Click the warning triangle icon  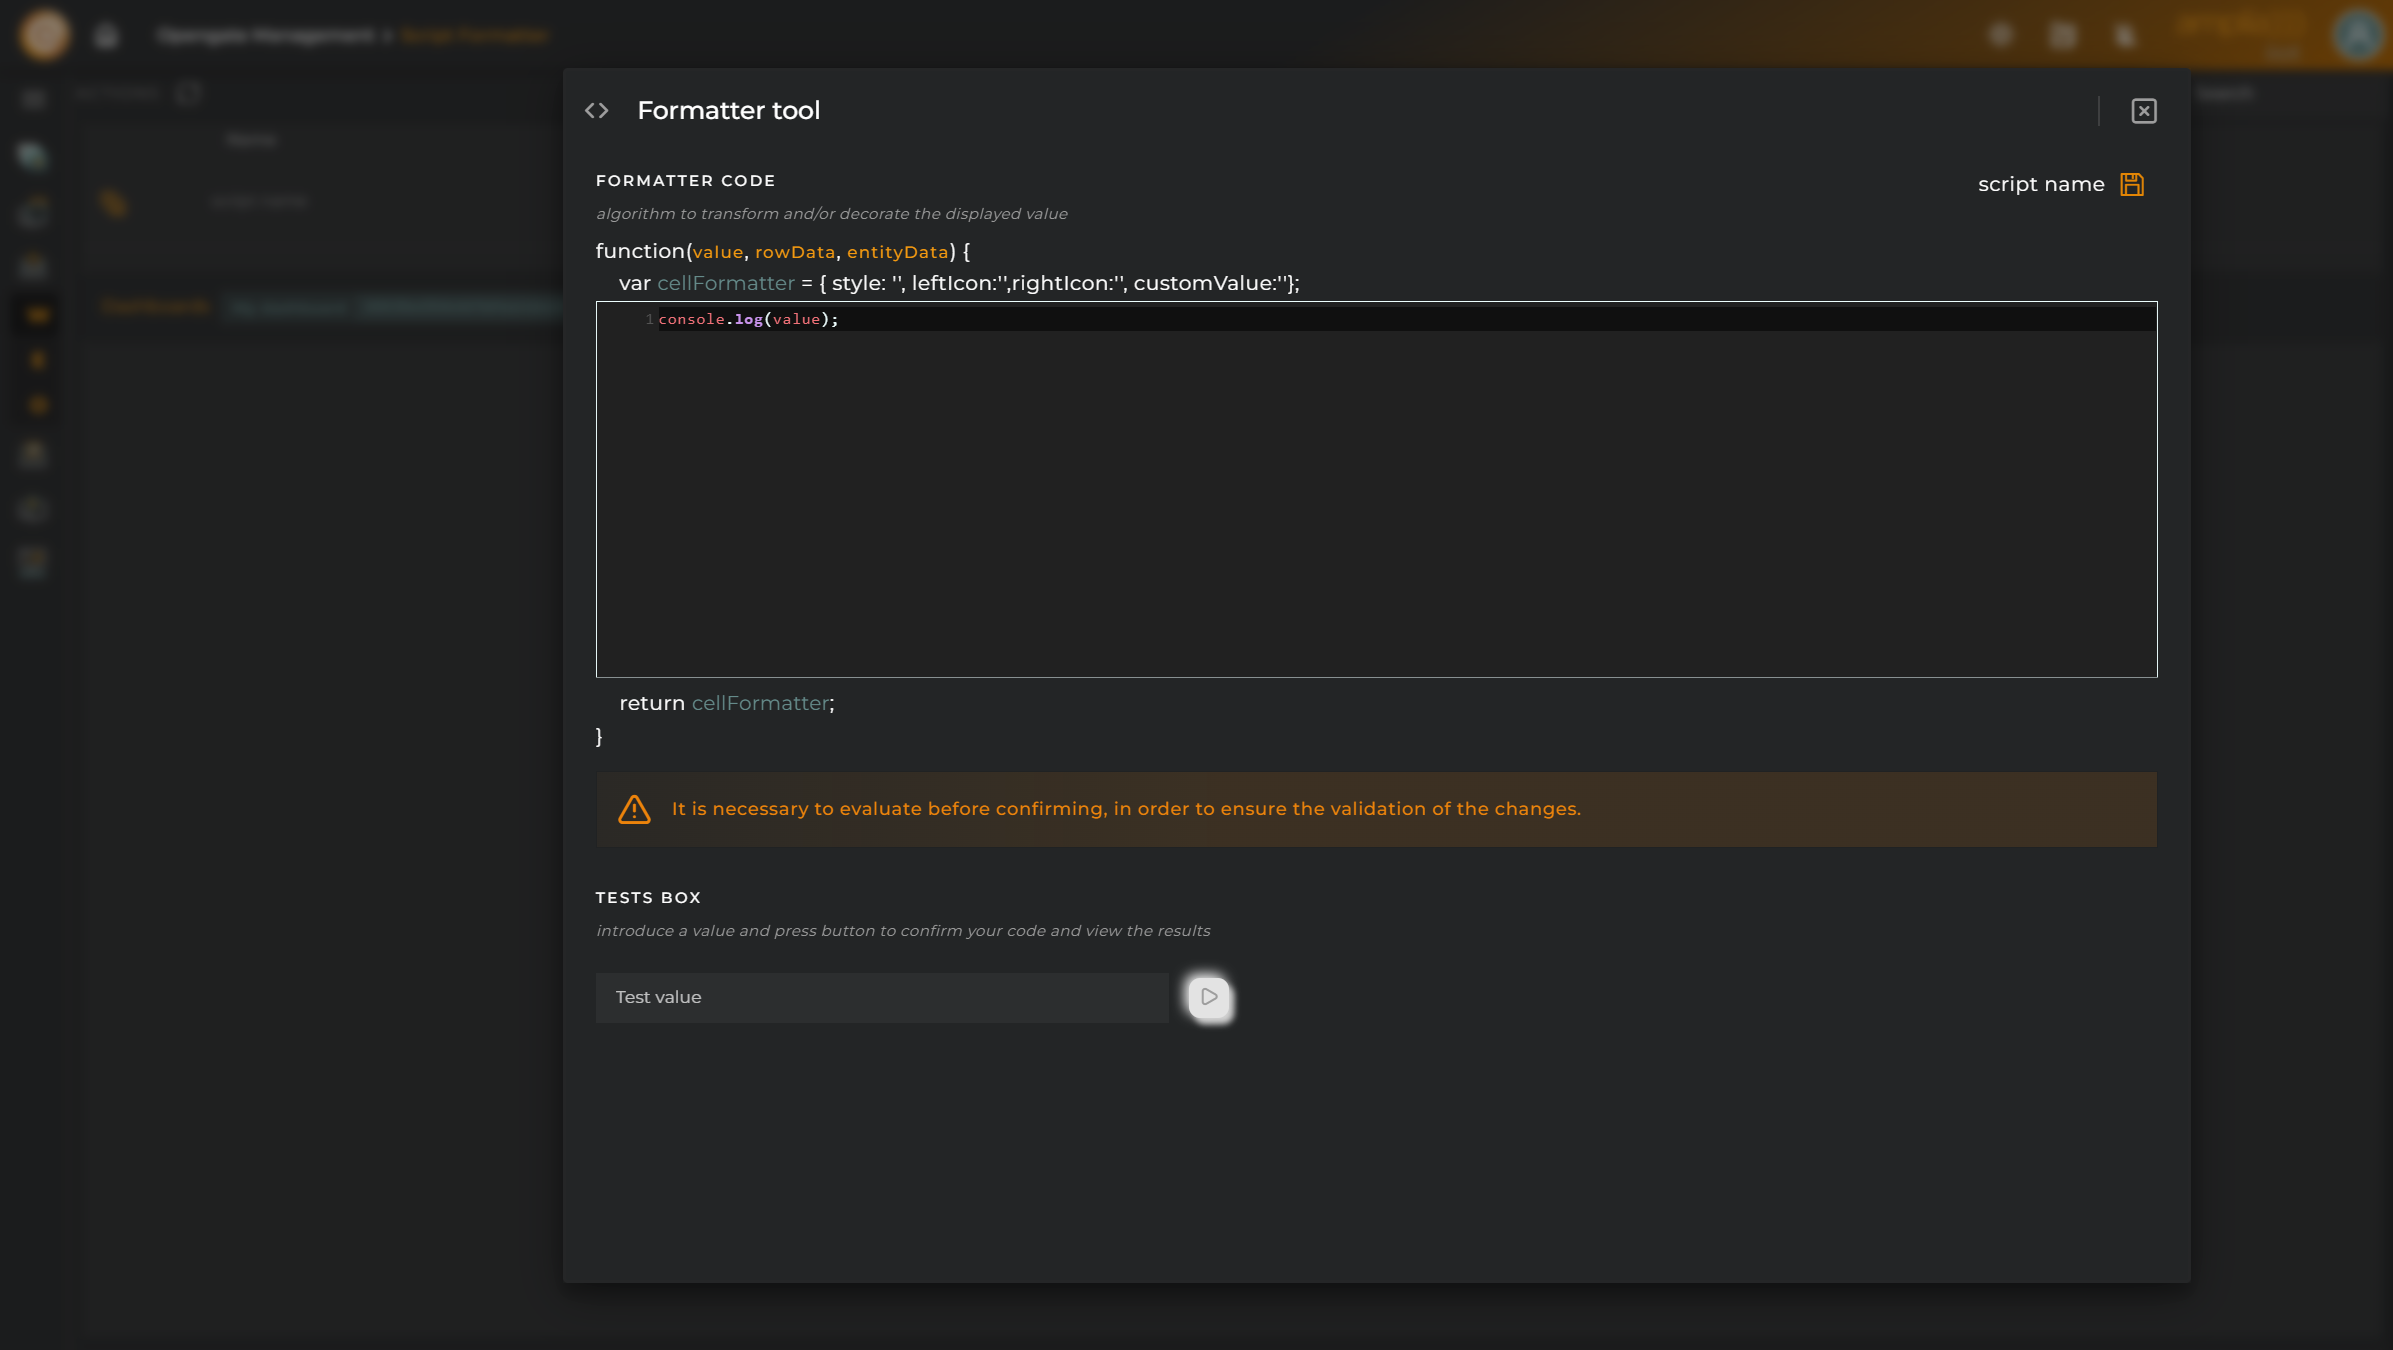pos(634,809)
